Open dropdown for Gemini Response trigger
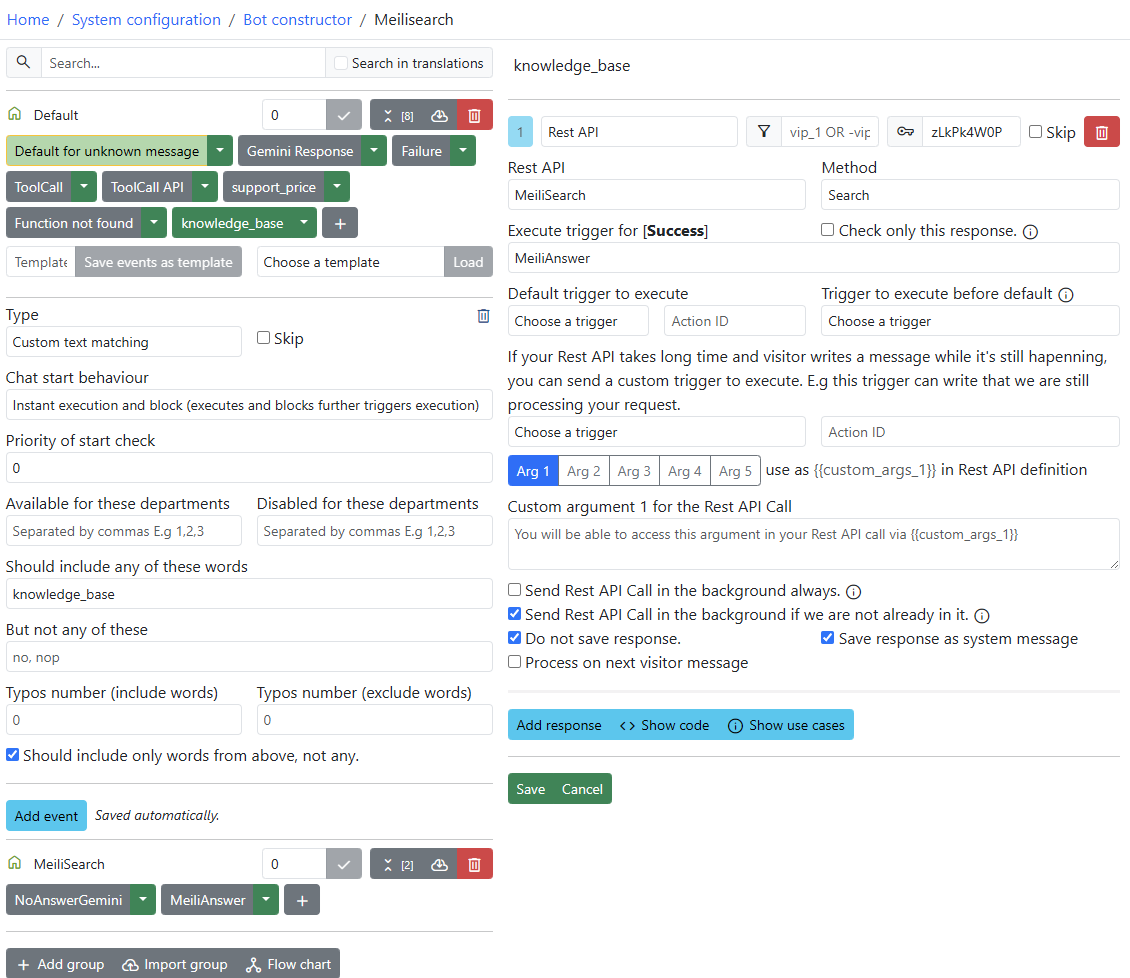Image resolution: width=1130 pixels, height=978 pixels. [374, 151]
